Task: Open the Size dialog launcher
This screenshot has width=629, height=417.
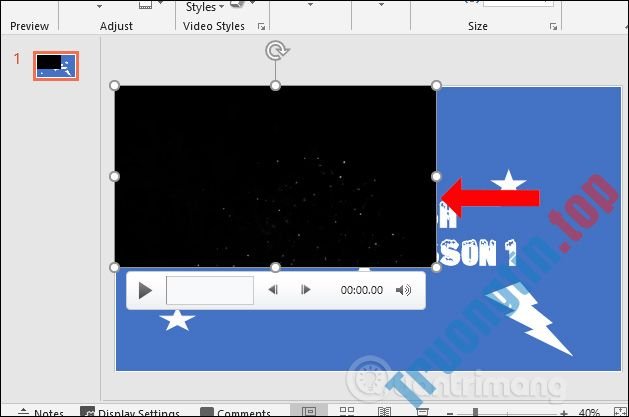Action: coord(553,26)
